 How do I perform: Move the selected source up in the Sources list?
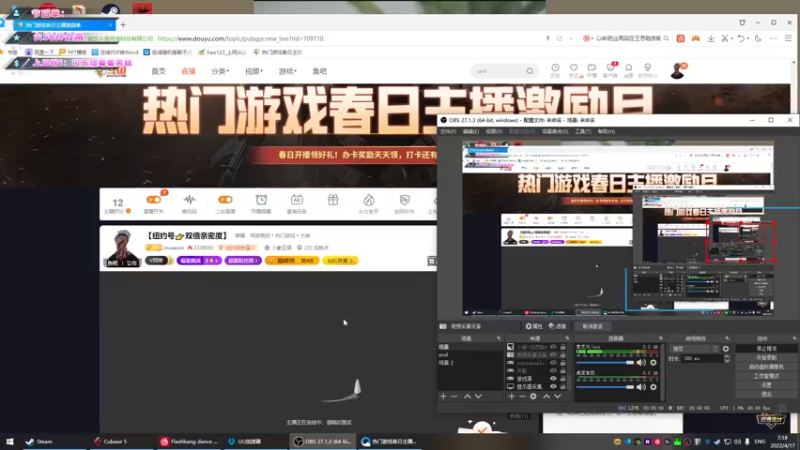pyautogui.click(x=546, y=396)
